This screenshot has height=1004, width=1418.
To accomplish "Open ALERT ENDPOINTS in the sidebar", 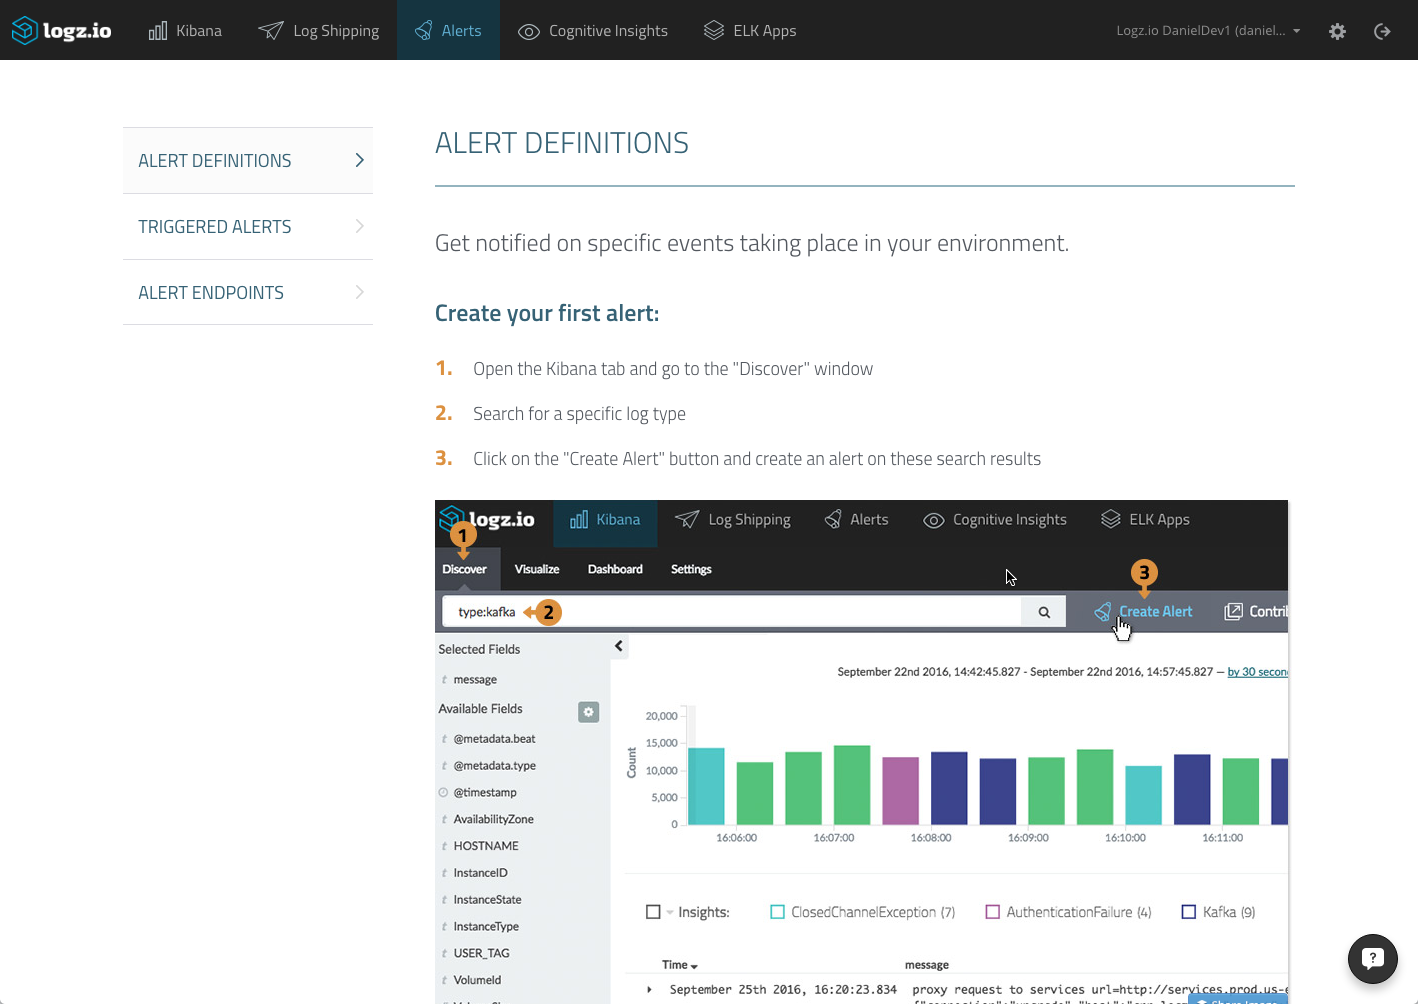I will (x=248, y=292).
